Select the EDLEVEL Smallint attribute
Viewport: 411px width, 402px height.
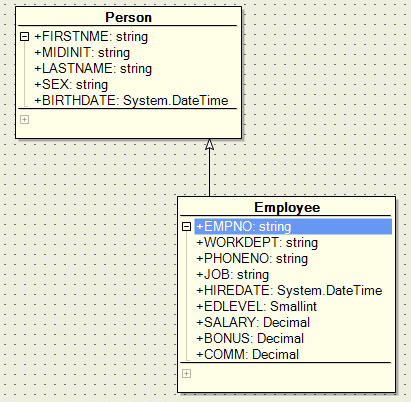pyautogui.click(x=256, y=306)
